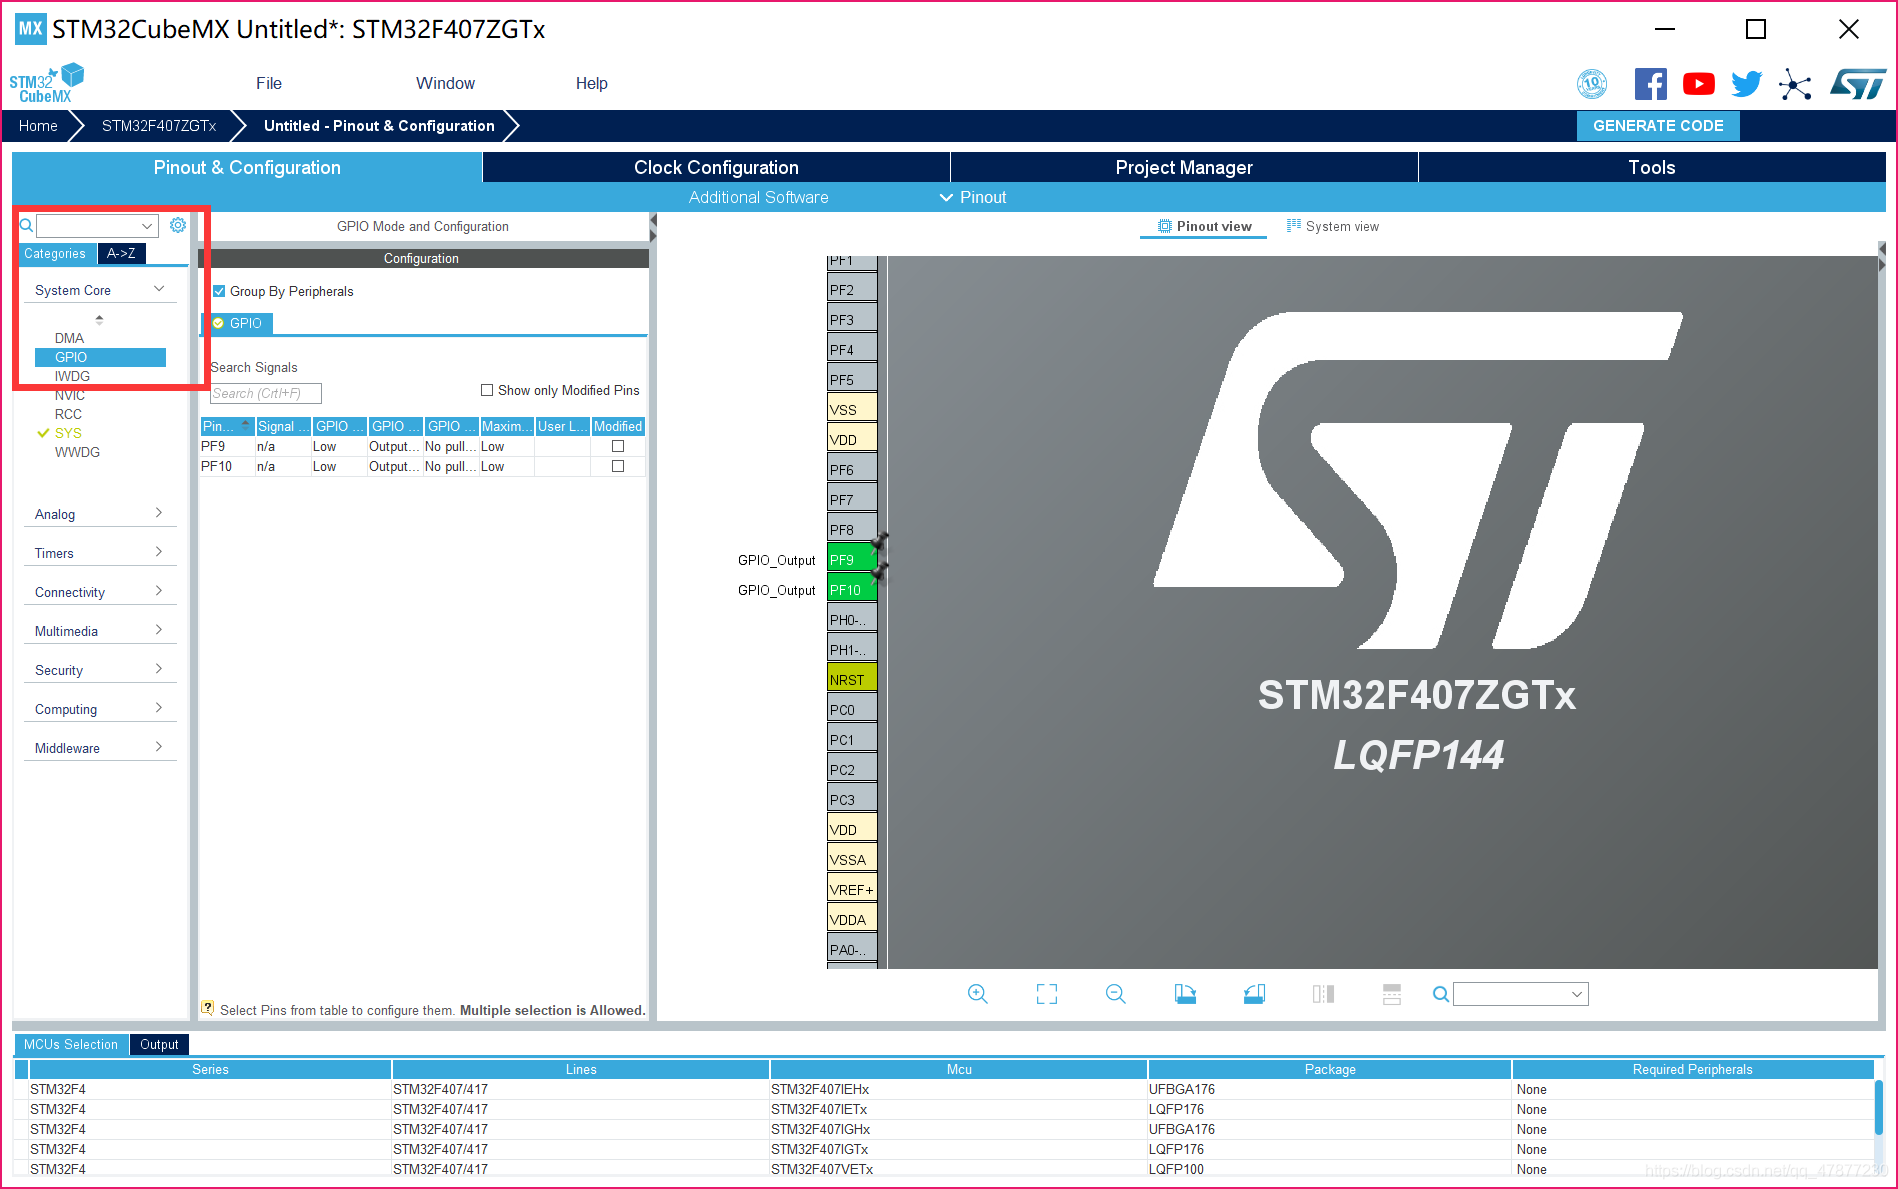This screenshot has width=1898, height=1189.
Task: Open the category search combo box
Action: coord(97,226)
